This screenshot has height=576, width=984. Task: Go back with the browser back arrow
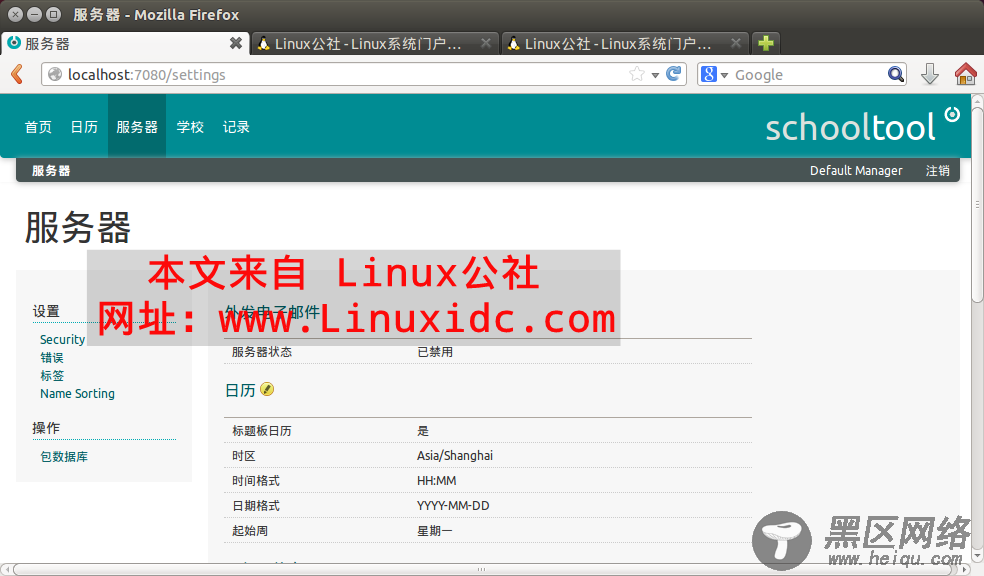coord(17,74)
